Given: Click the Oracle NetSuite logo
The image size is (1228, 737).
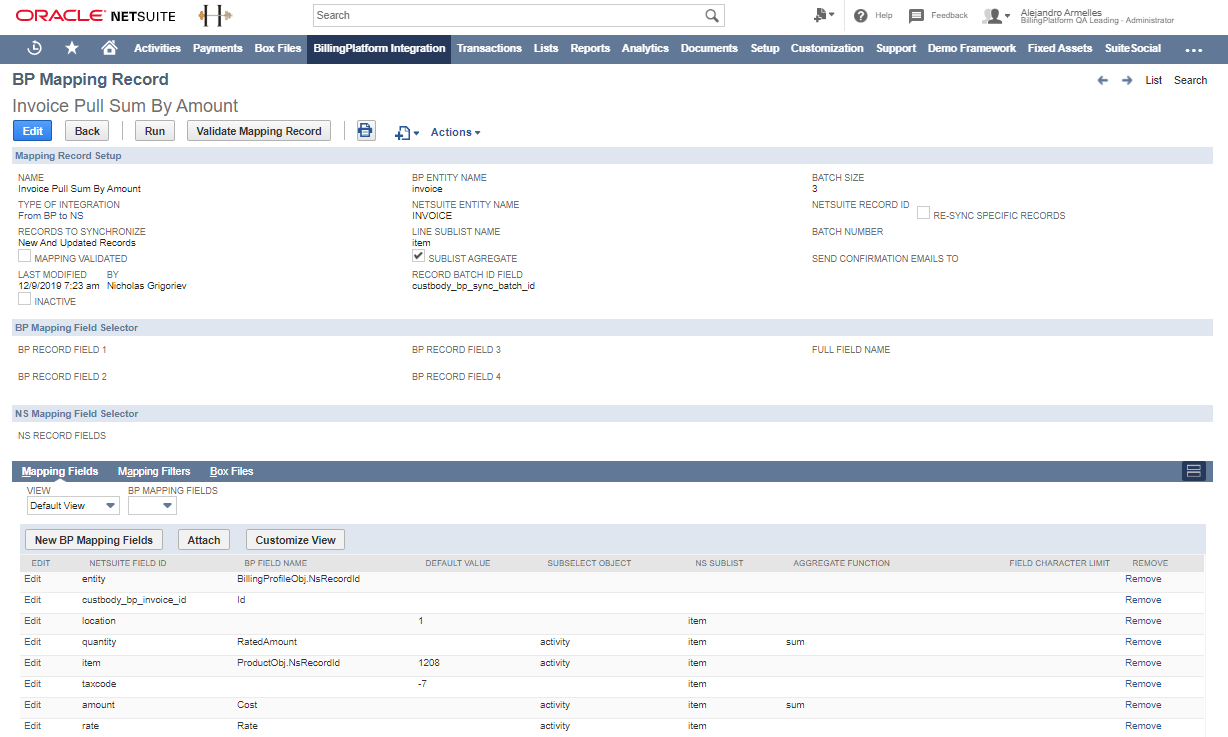Looking at the screenshot, I should coord(95,15).
